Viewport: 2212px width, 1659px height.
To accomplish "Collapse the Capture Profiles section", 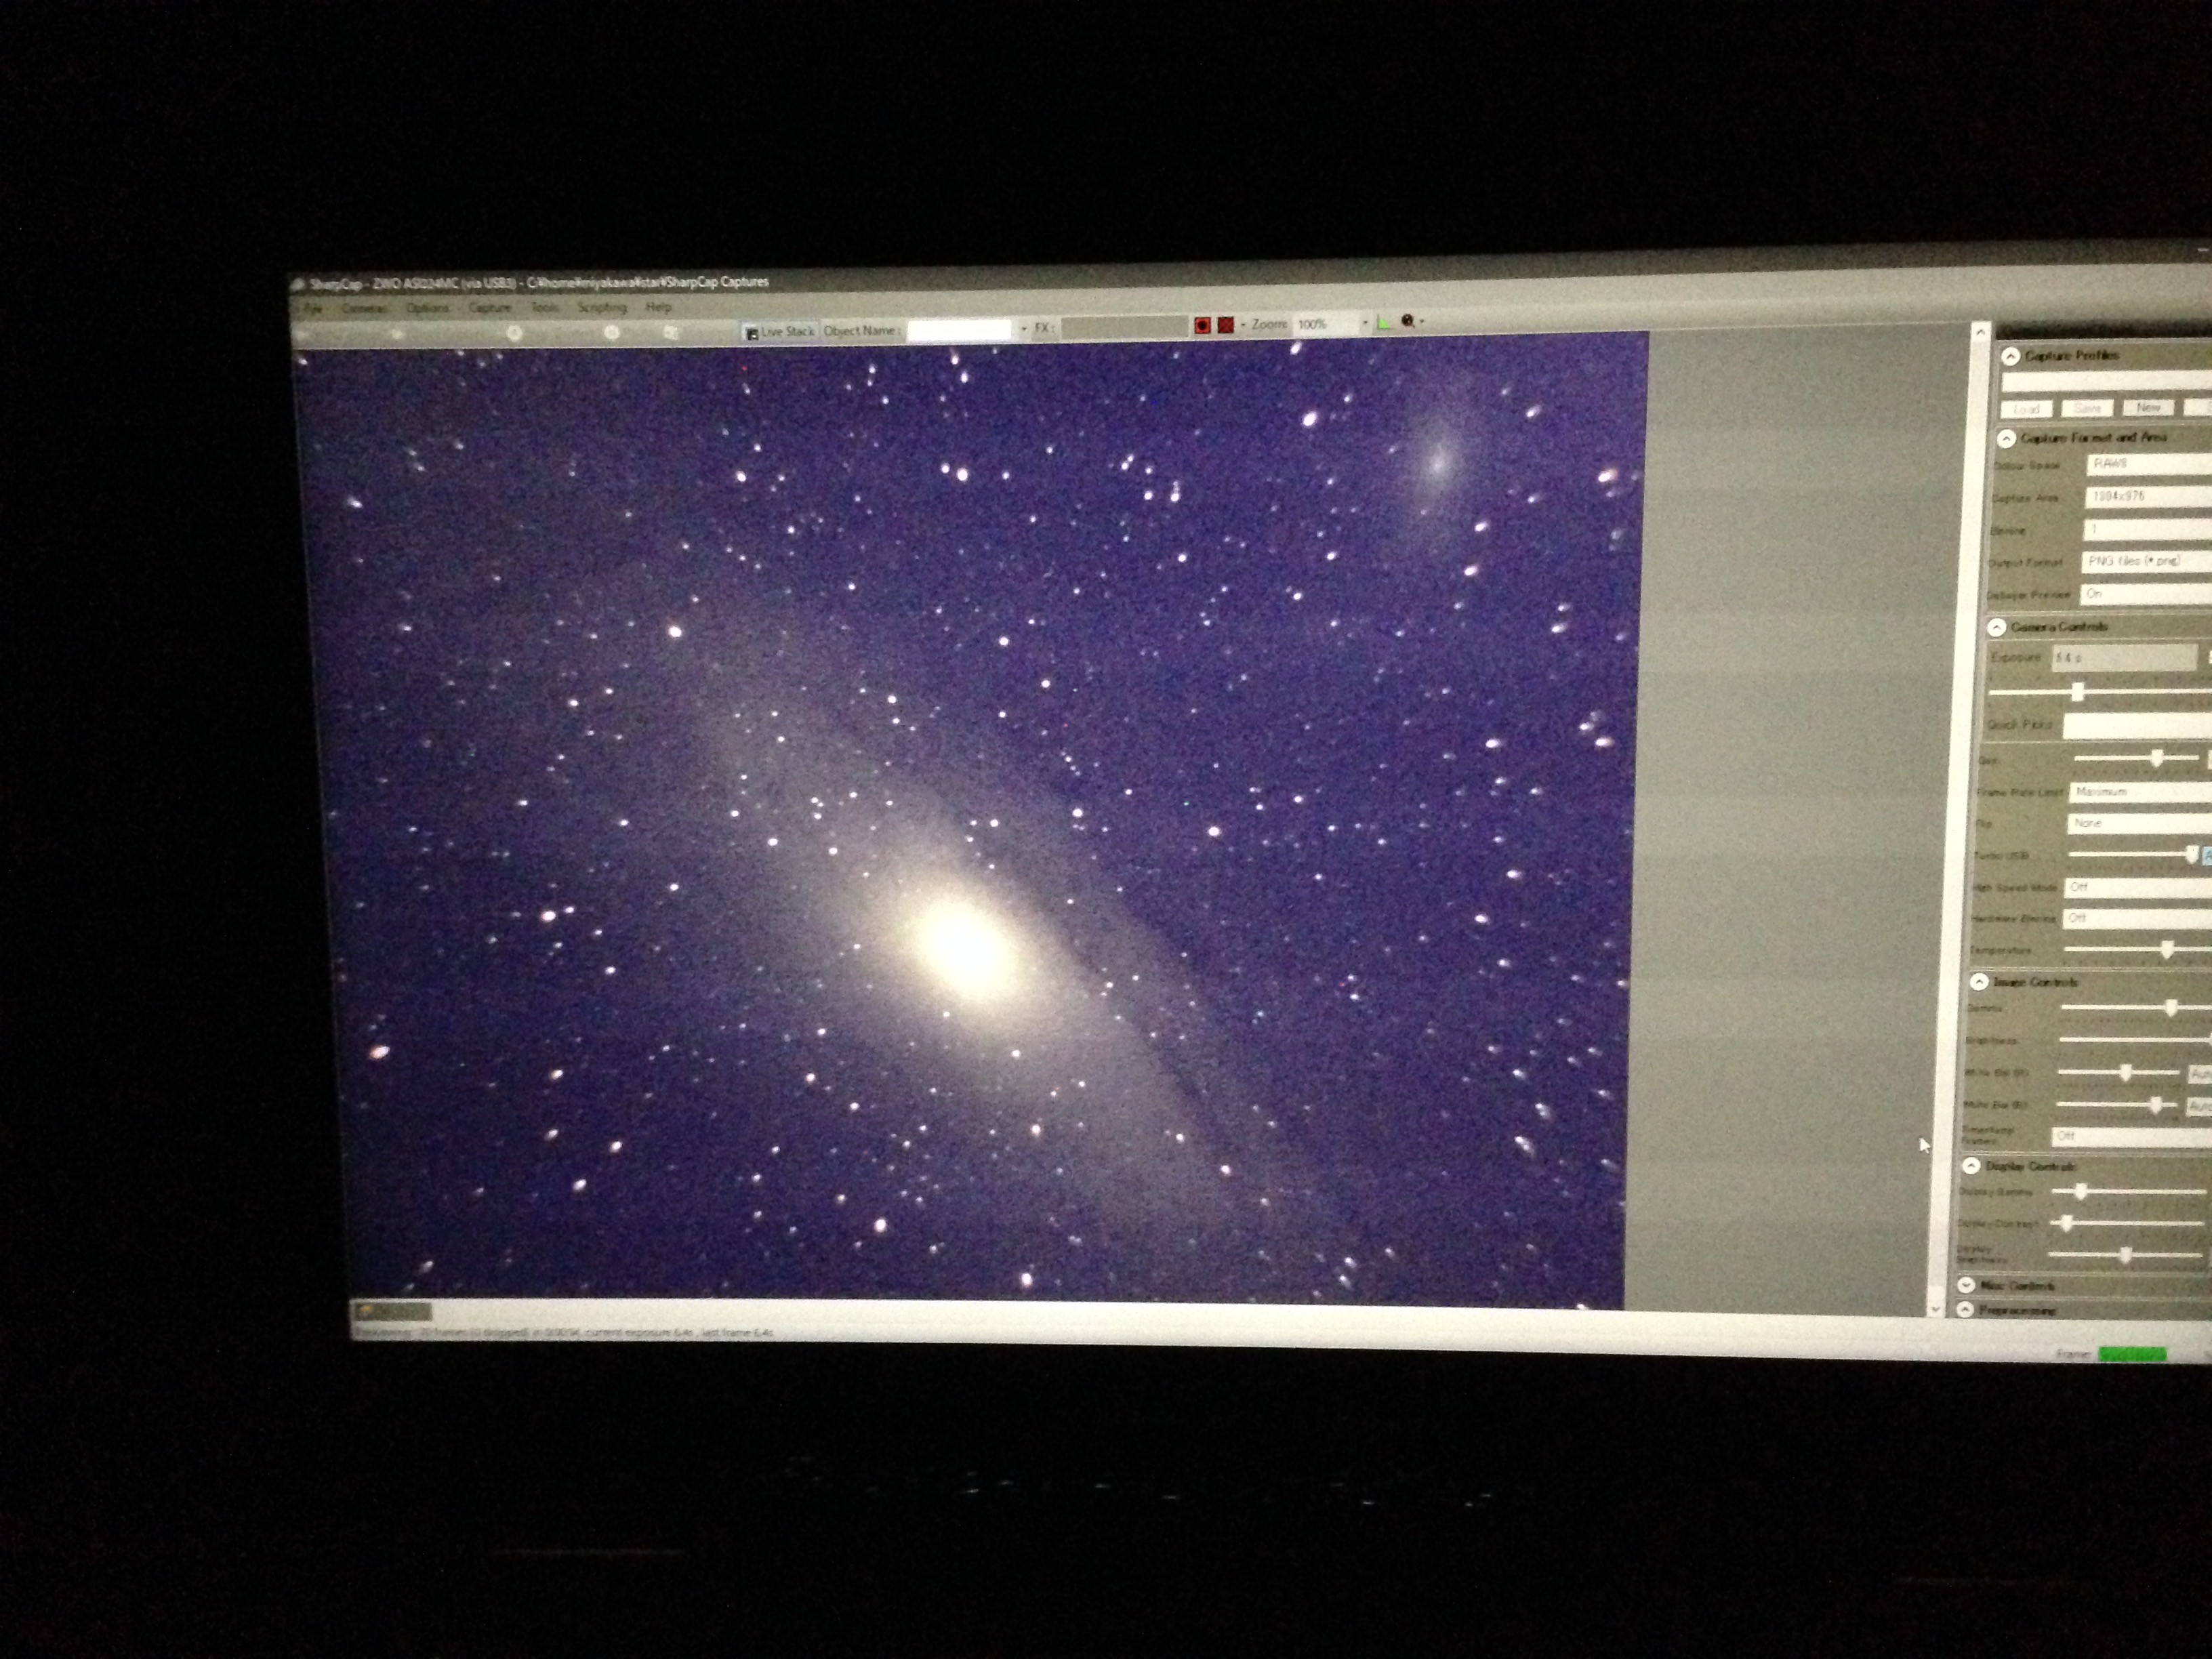I will [x=2010, y=356].
